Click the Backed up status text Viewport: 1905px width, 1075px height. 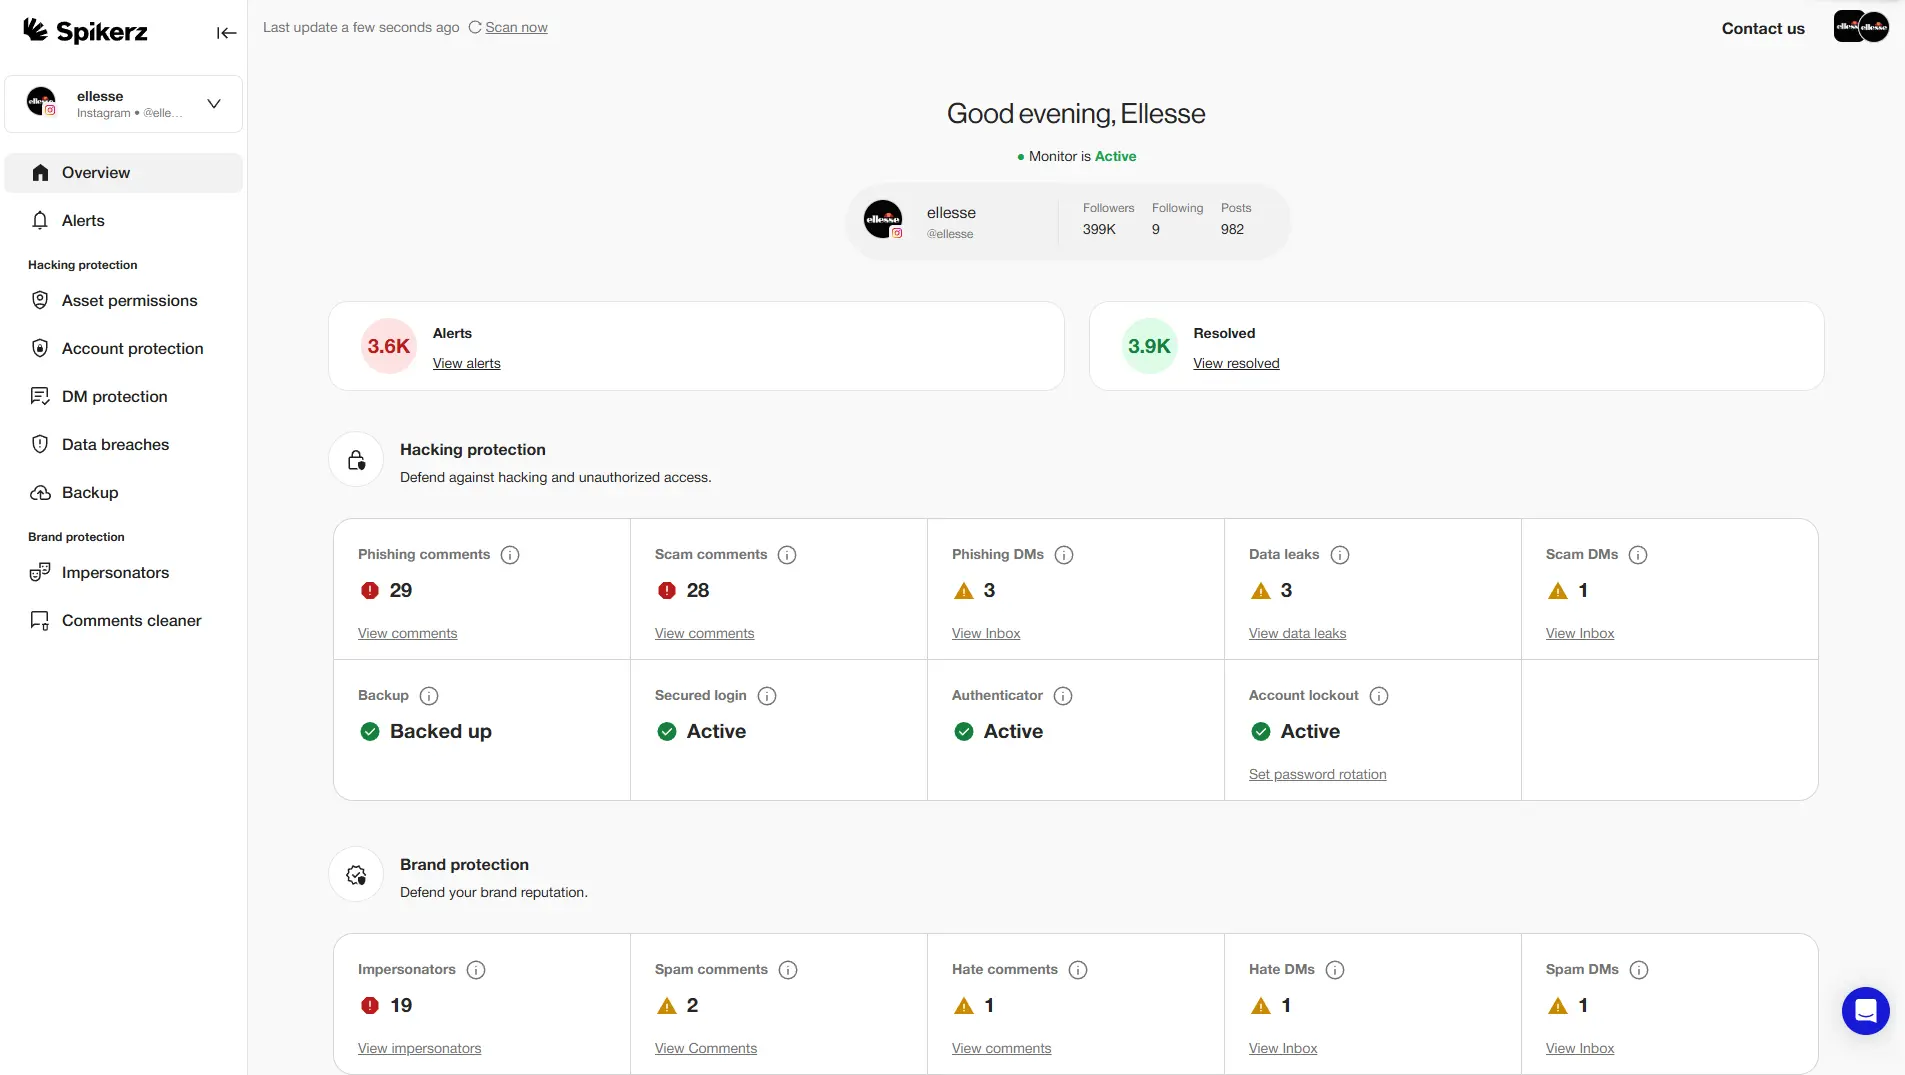pos(440,731)
